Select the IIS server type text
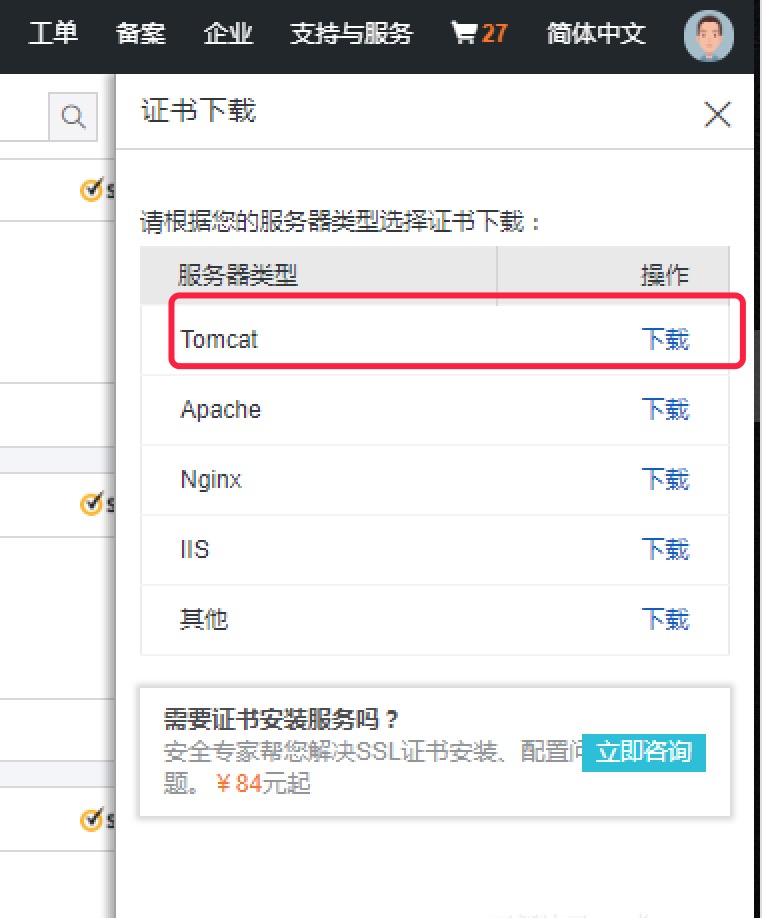Image resolution: width=762 pixels, height=918 pixels. coord(194,549)
